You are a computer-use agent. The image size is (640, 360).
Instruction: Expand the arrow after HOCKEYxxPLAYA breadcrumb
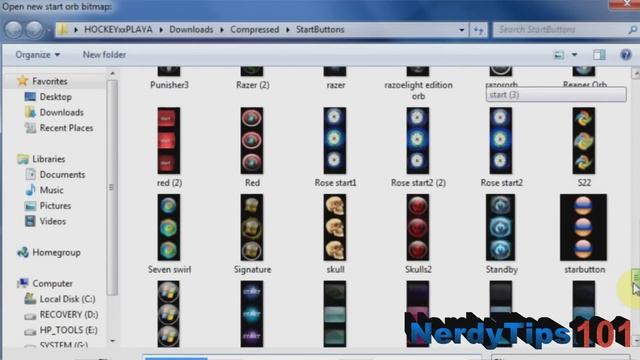tap(161, 30)
